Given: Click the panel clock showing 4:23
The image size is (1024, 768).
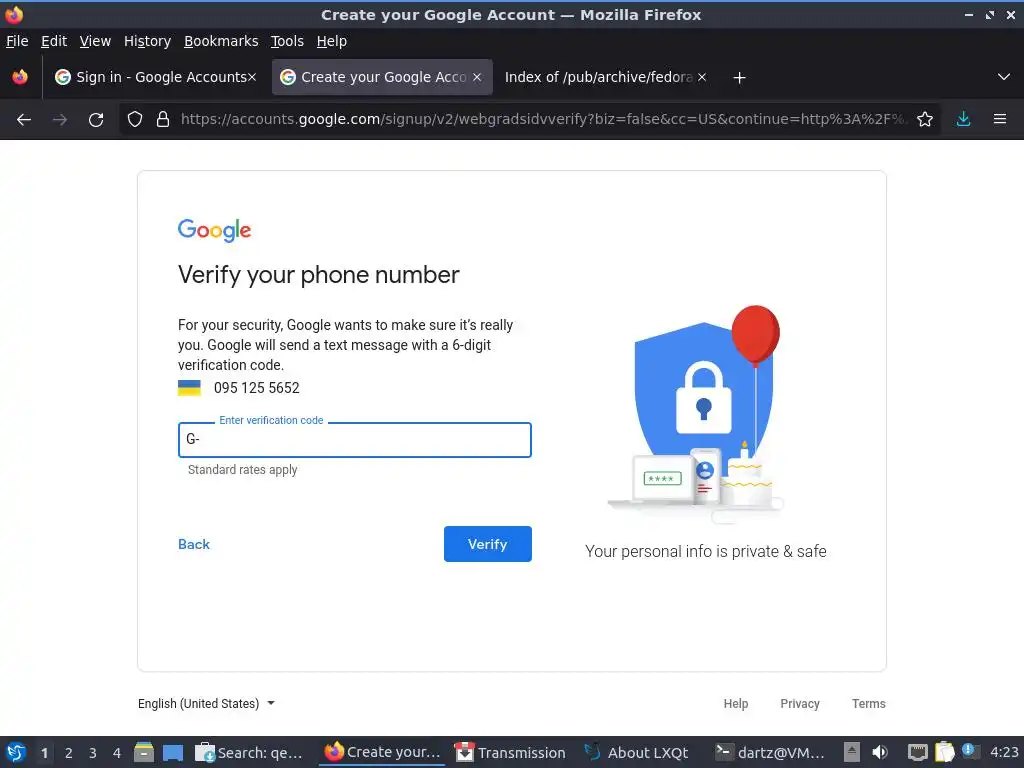Looking at the screenshot, I should click(1004, 752).
